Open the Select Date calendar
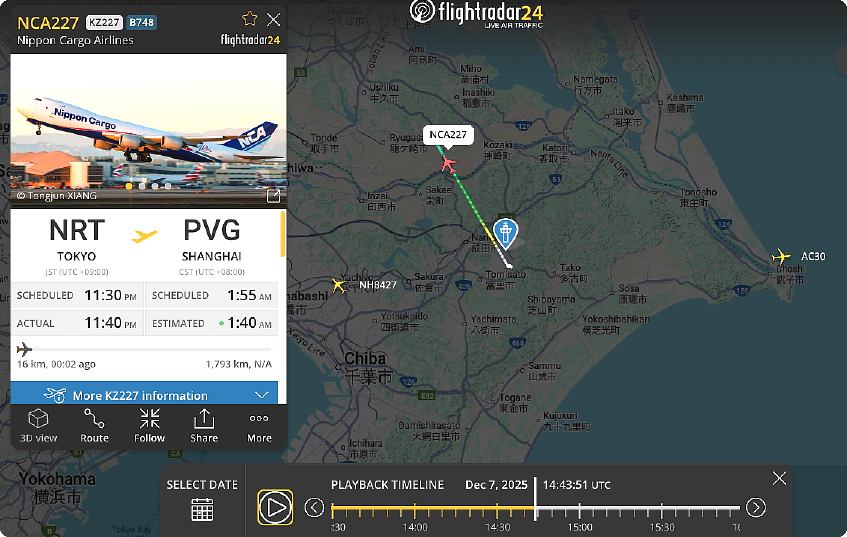 coord(202,509)
